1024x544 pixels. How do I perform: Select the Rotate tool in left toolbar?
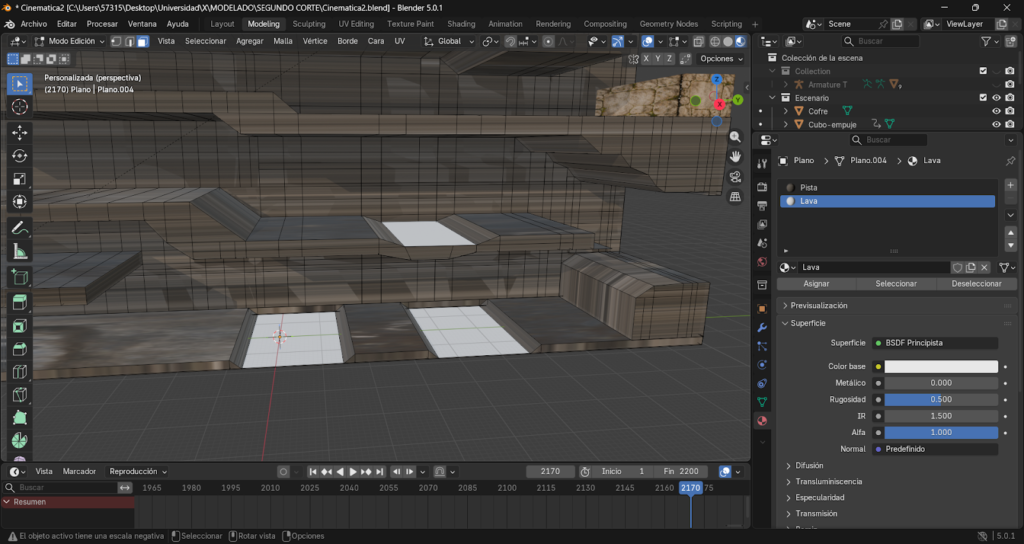[x=20, y=155]
